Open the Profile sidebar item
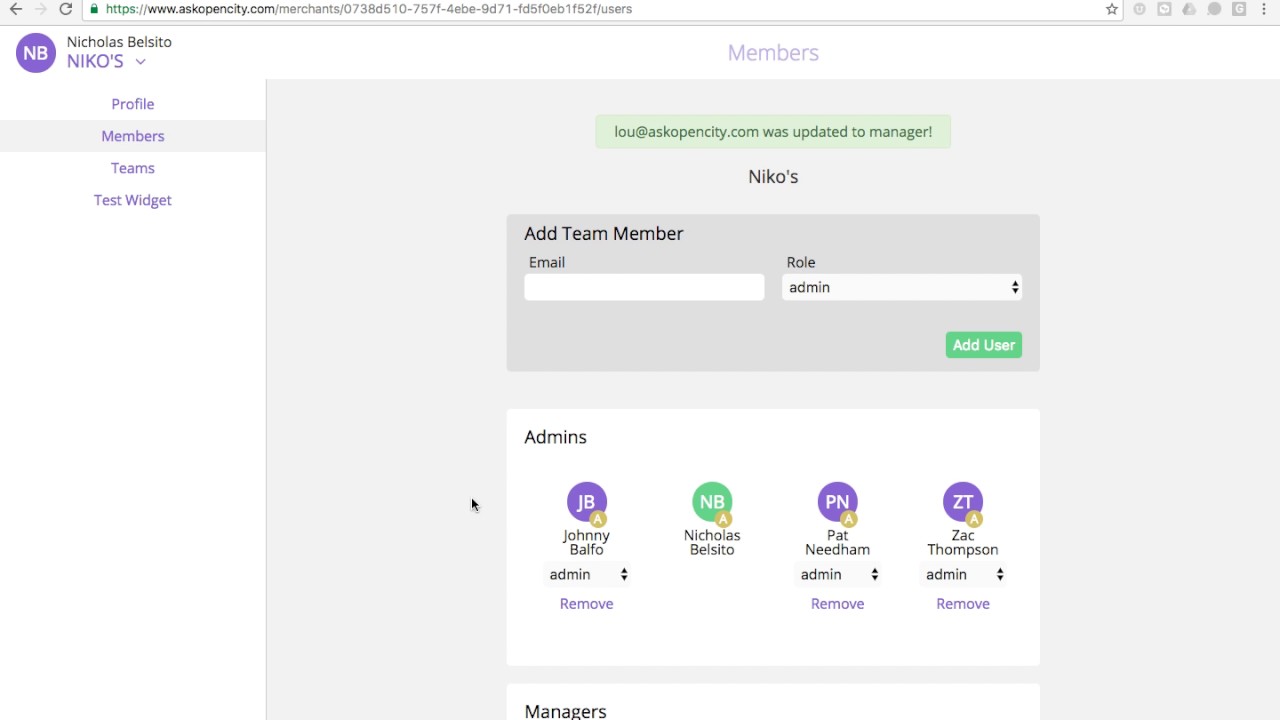The width and height of the screenshot is (1280, 720). 133,104
